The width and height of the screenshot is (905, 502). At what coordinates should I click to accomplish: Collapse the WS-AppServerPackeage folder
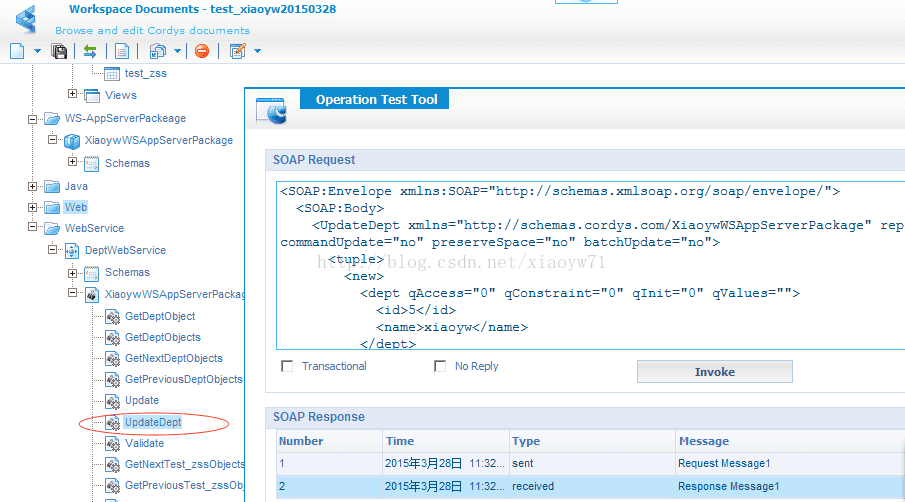point(32,119)
